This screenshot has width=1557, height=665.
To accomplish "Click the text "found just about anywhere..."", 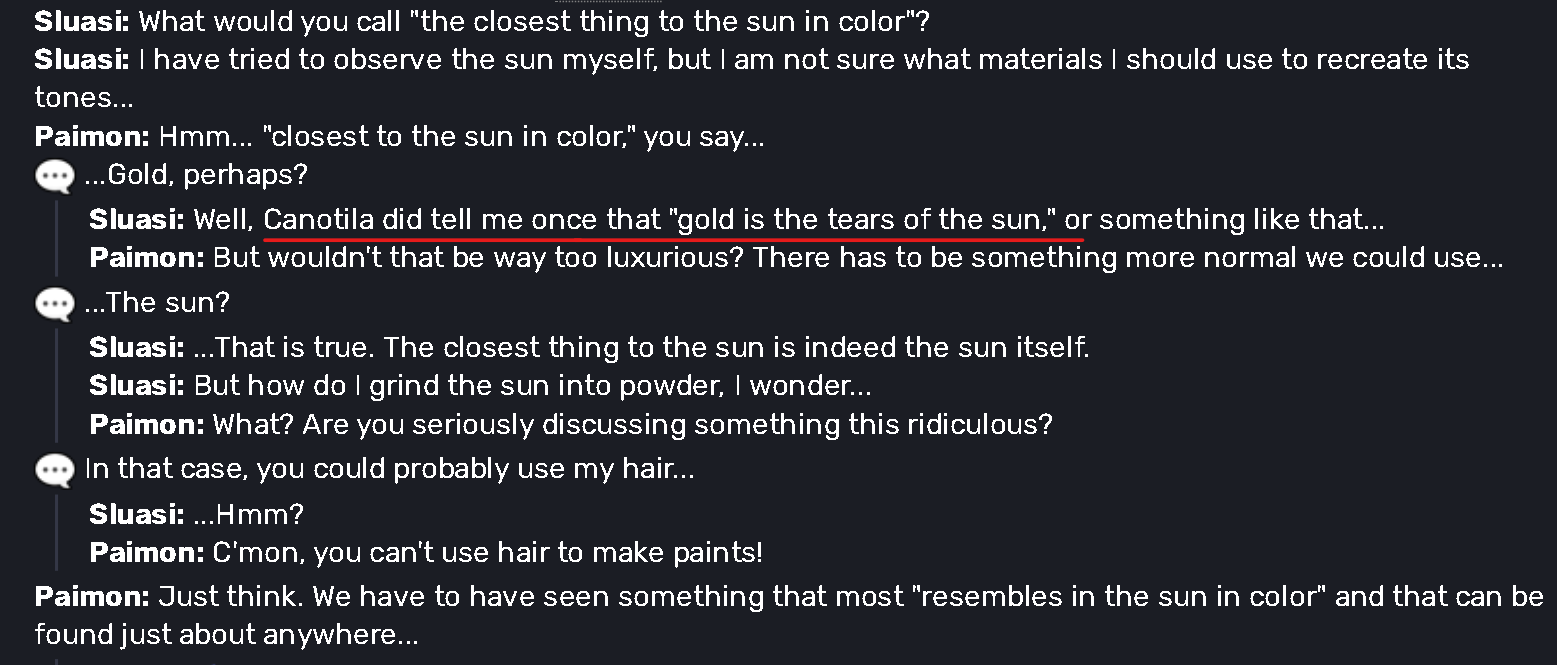I will tap(226, 635).
